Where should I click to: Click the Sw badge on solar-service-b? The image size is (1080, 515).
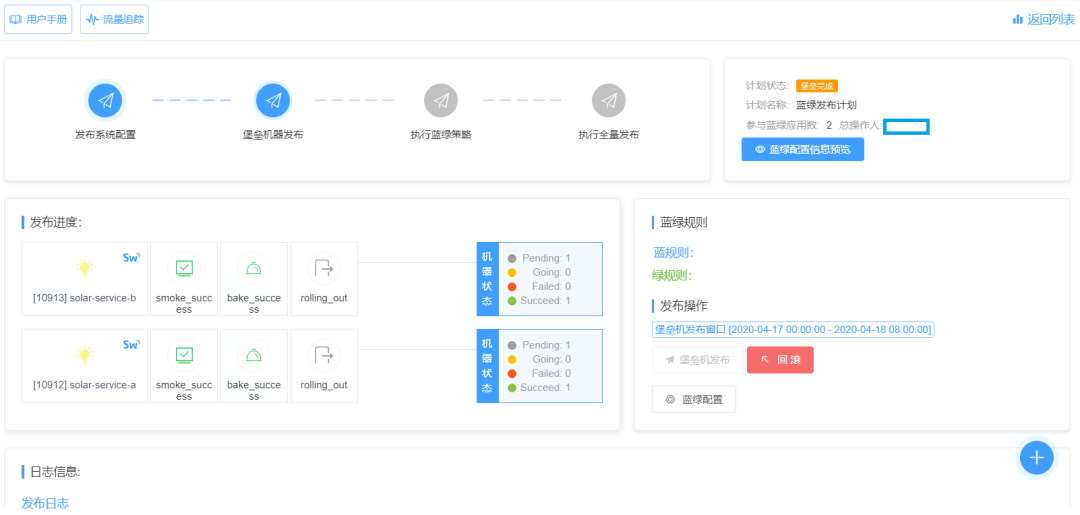point(131,257)
